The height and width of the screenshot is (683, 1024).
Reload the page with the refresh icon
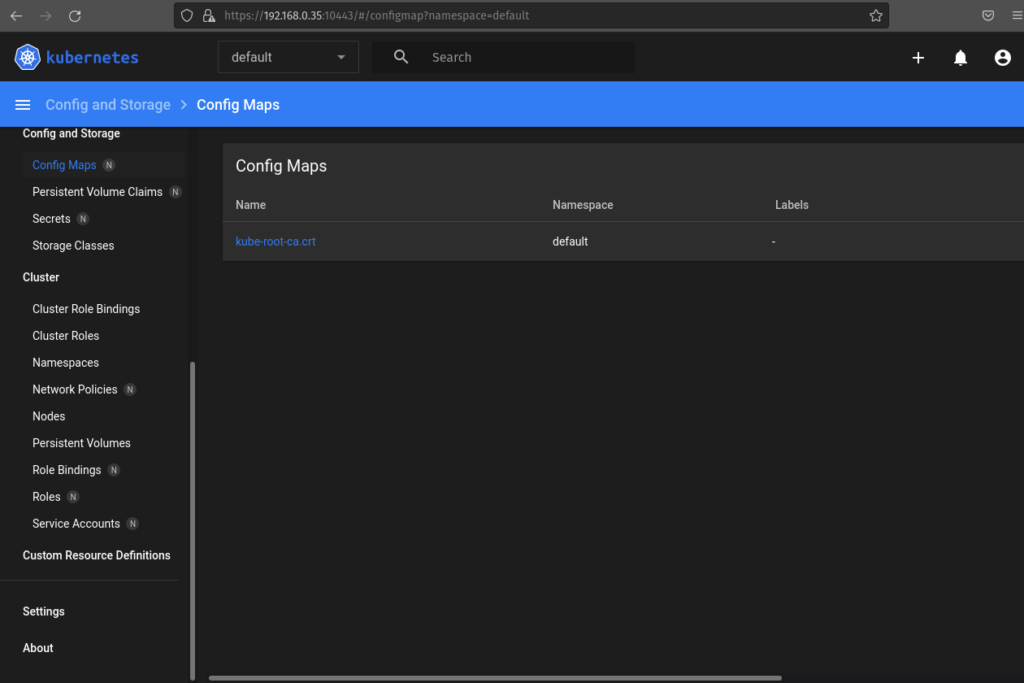tap(75, 16)
